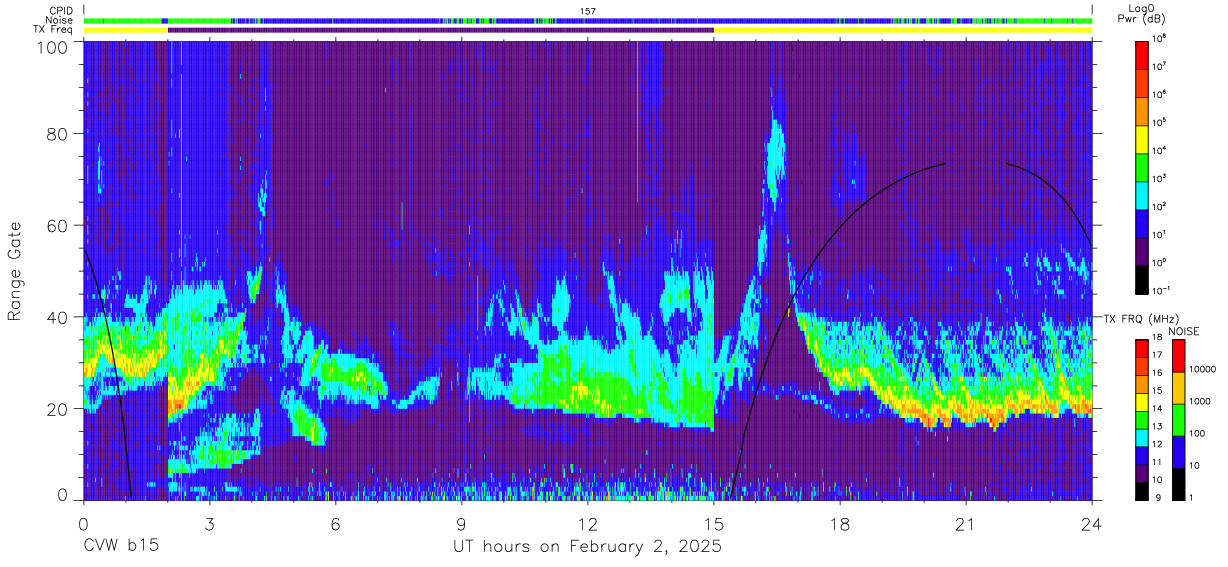The image size is (1228, 567).
Task: Click the NOISE colorbar tick label '1000'
Action: [1200, 402]
